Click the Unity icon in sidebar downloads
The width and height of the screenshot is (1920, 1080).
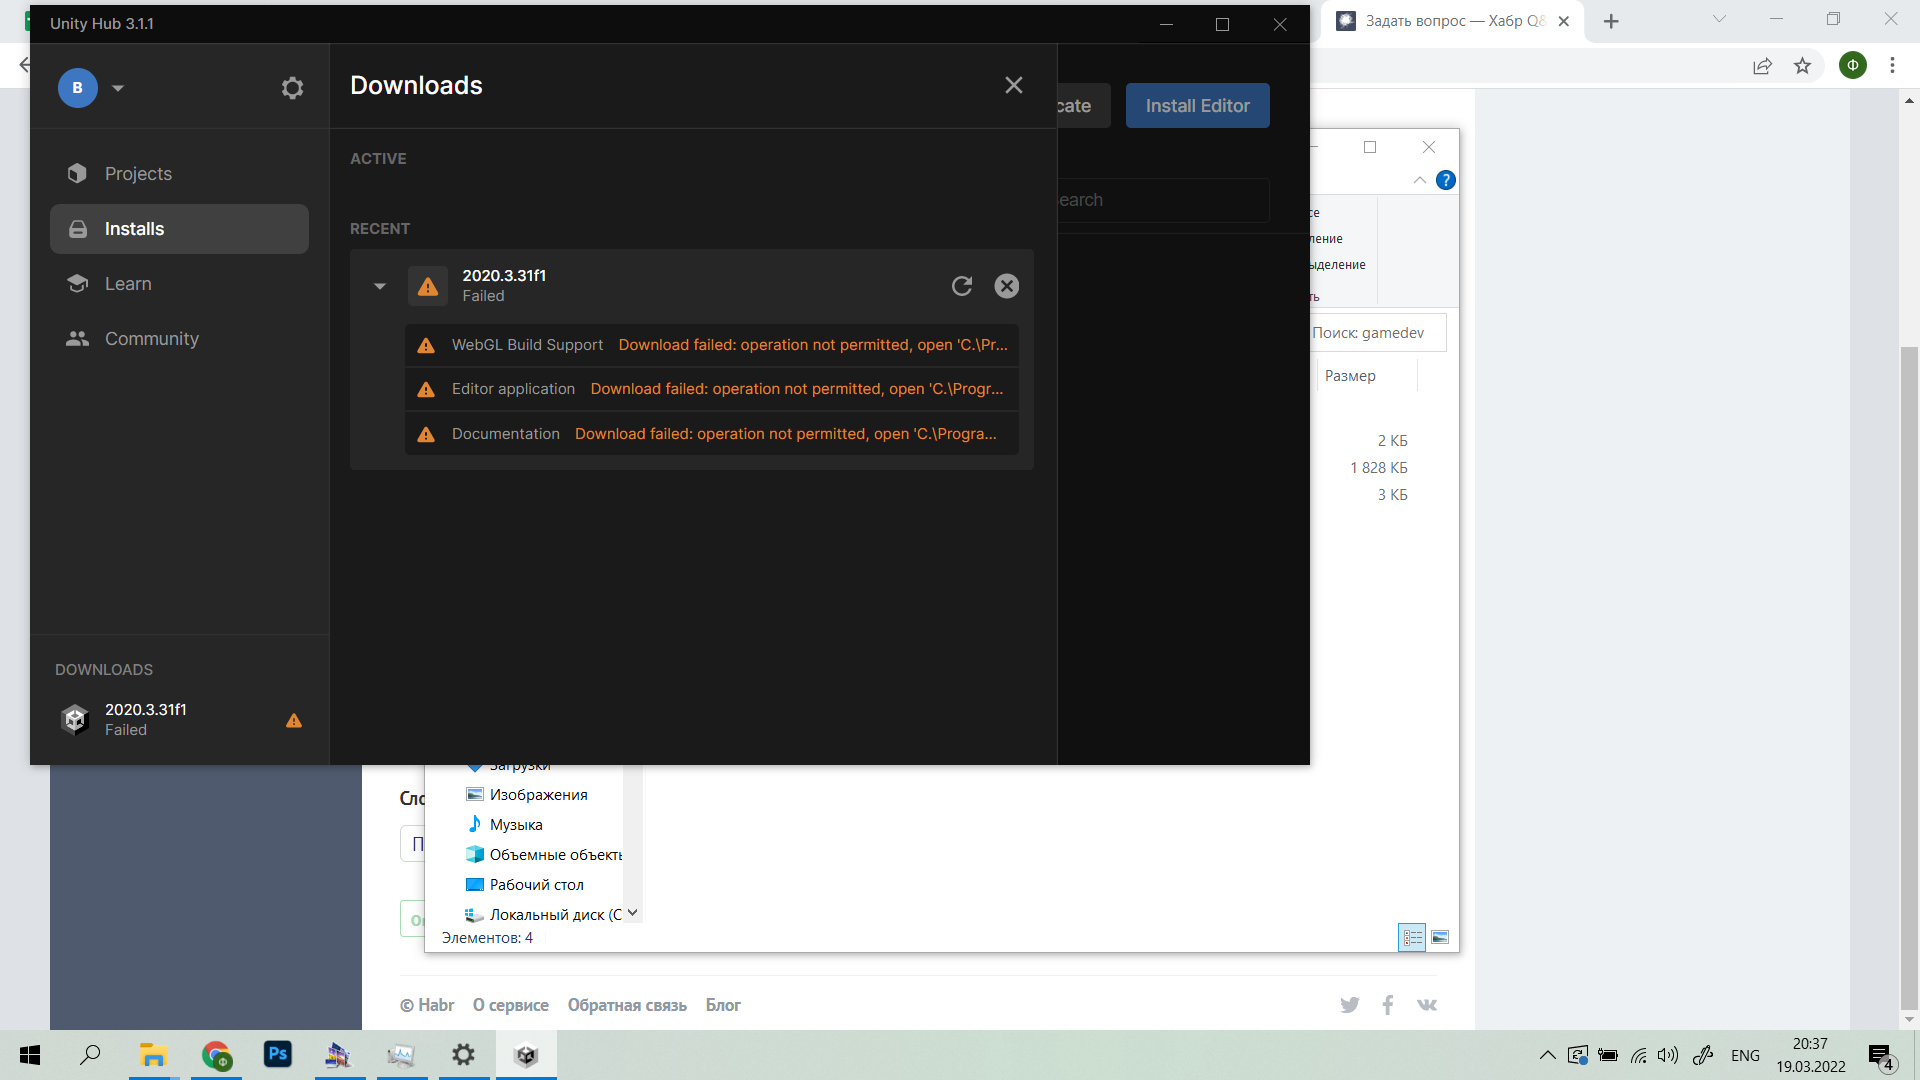coord(76,720)
